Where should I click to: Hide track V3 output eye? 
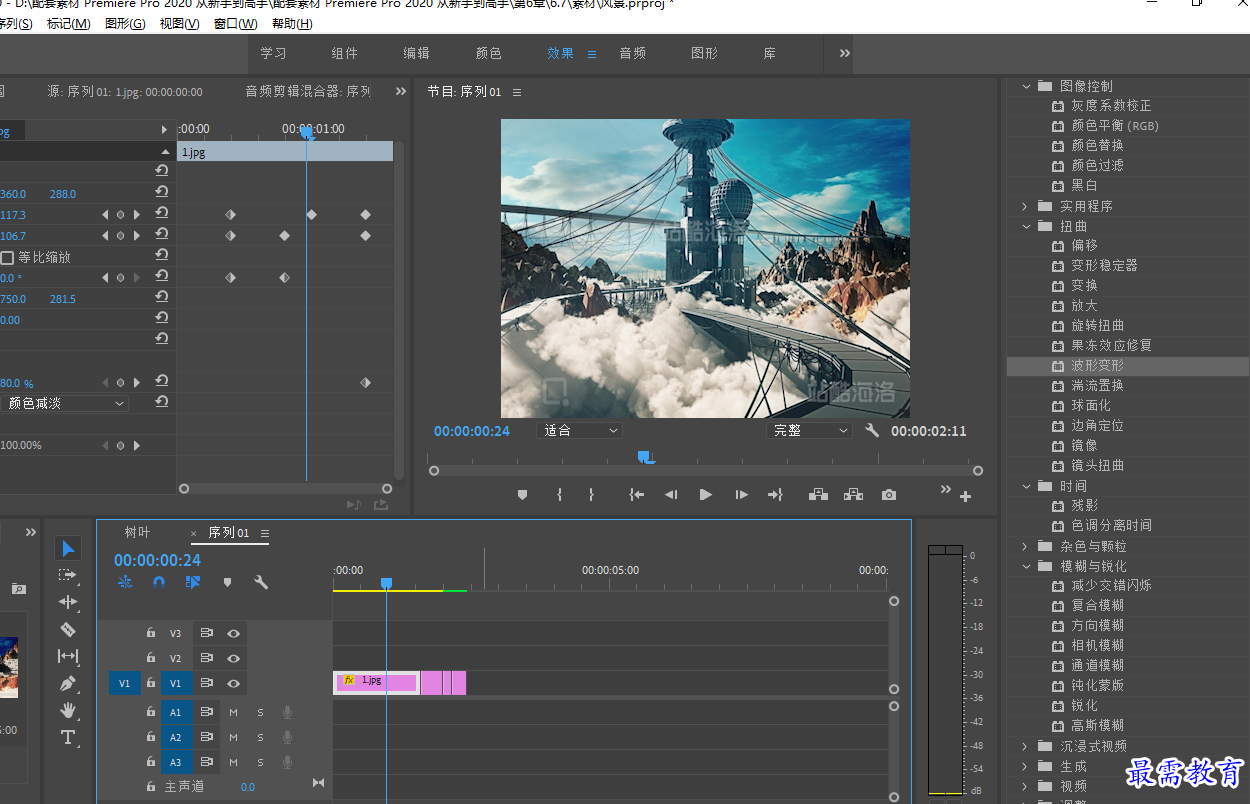pos(233,633)
